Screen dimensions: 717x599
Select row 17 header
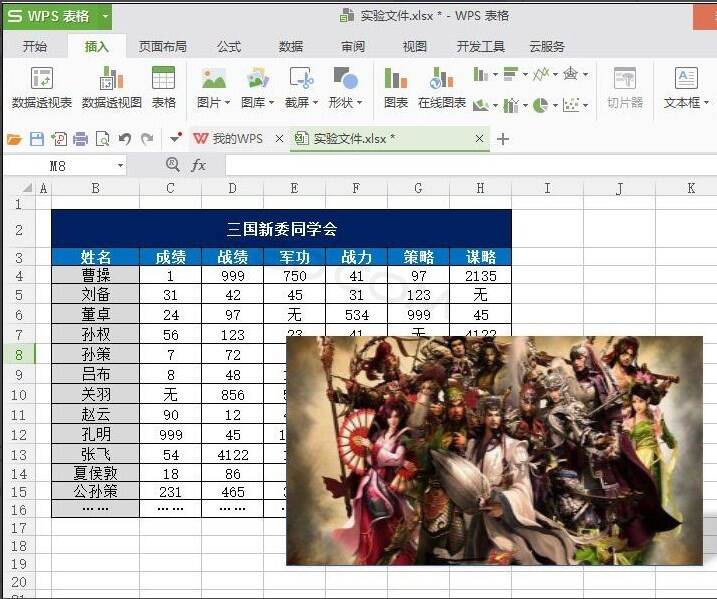coord(19,528)
